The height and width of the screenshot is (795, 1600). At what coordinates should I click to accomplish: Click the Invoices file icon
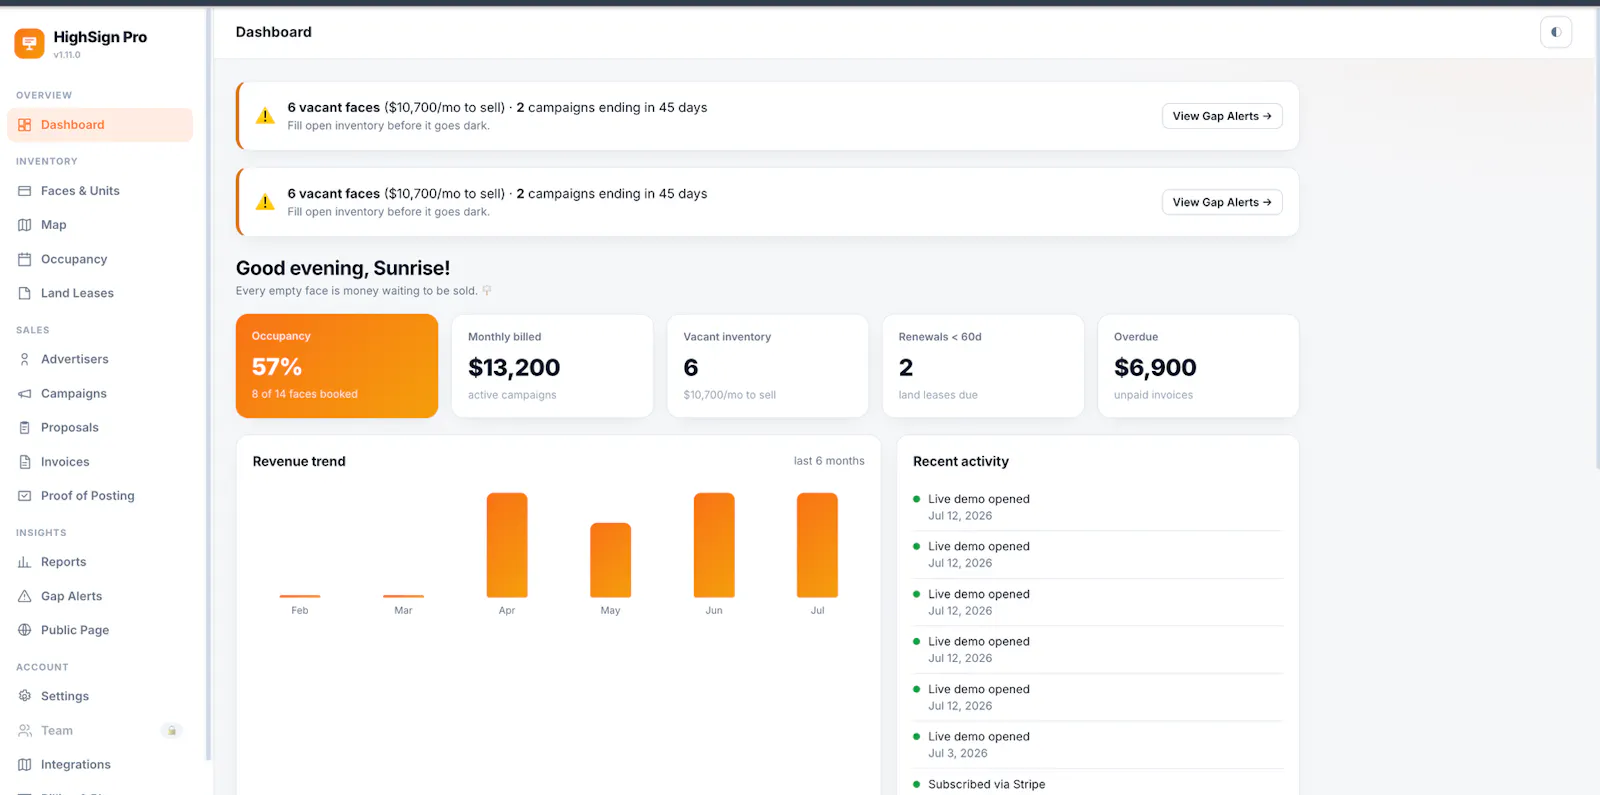[25, 462]
